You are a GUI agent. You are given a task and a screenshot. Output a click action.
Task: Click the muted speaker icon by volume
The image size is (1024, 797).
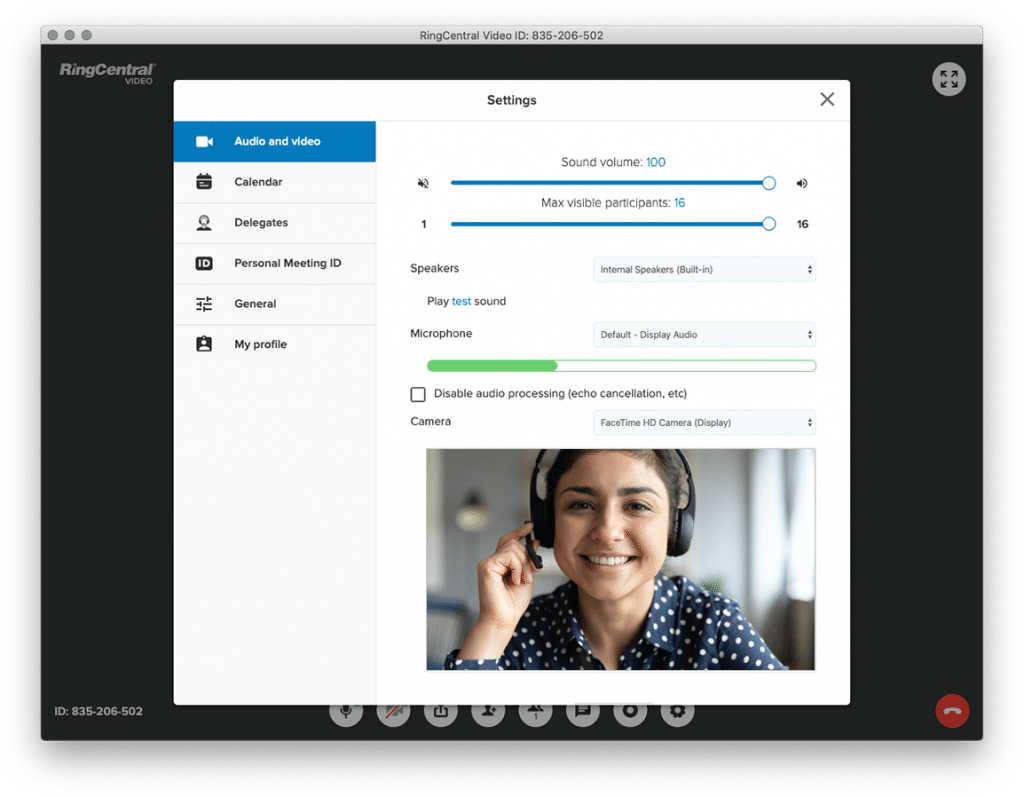click(423, 184)
